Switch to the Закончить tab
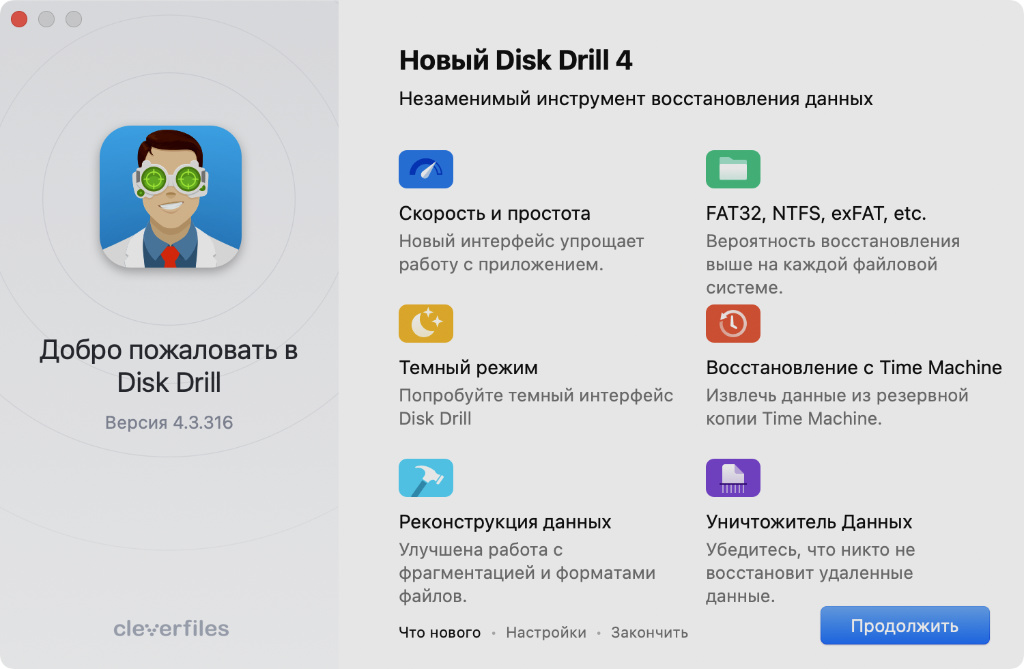 [x=649, y=632]
